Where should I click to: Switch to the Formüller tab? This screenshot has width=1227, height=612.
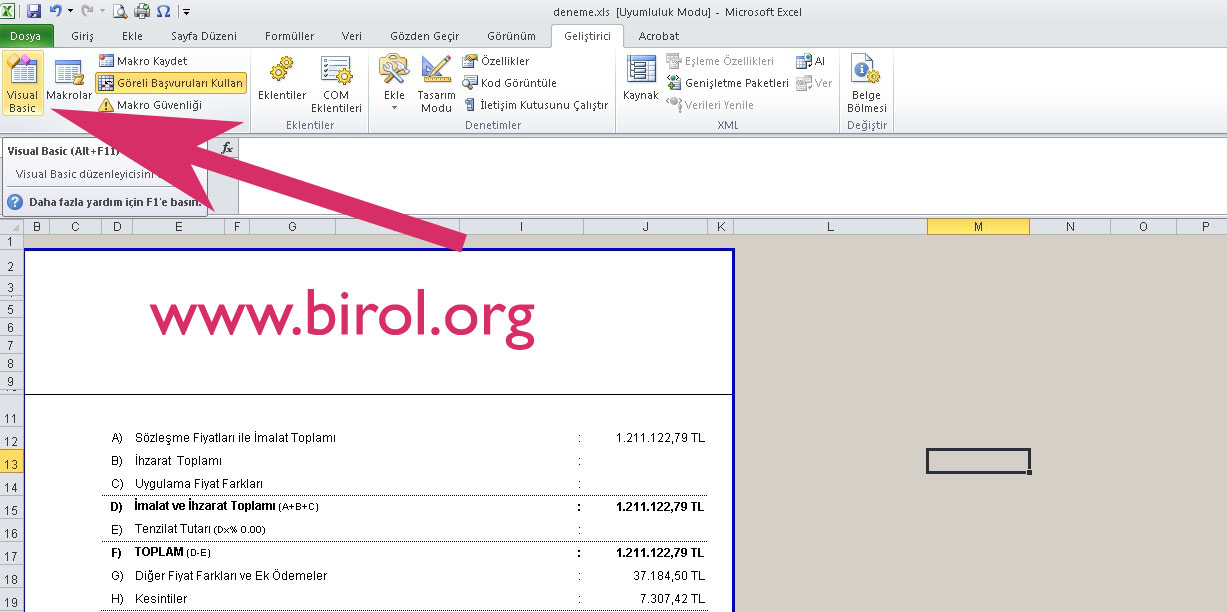click(x=290, y=36)
